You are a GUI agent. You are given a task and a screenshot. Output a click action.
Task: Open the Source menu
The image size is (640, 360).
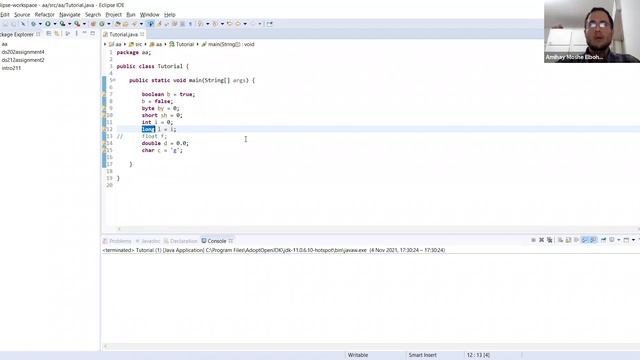[22, 15]
